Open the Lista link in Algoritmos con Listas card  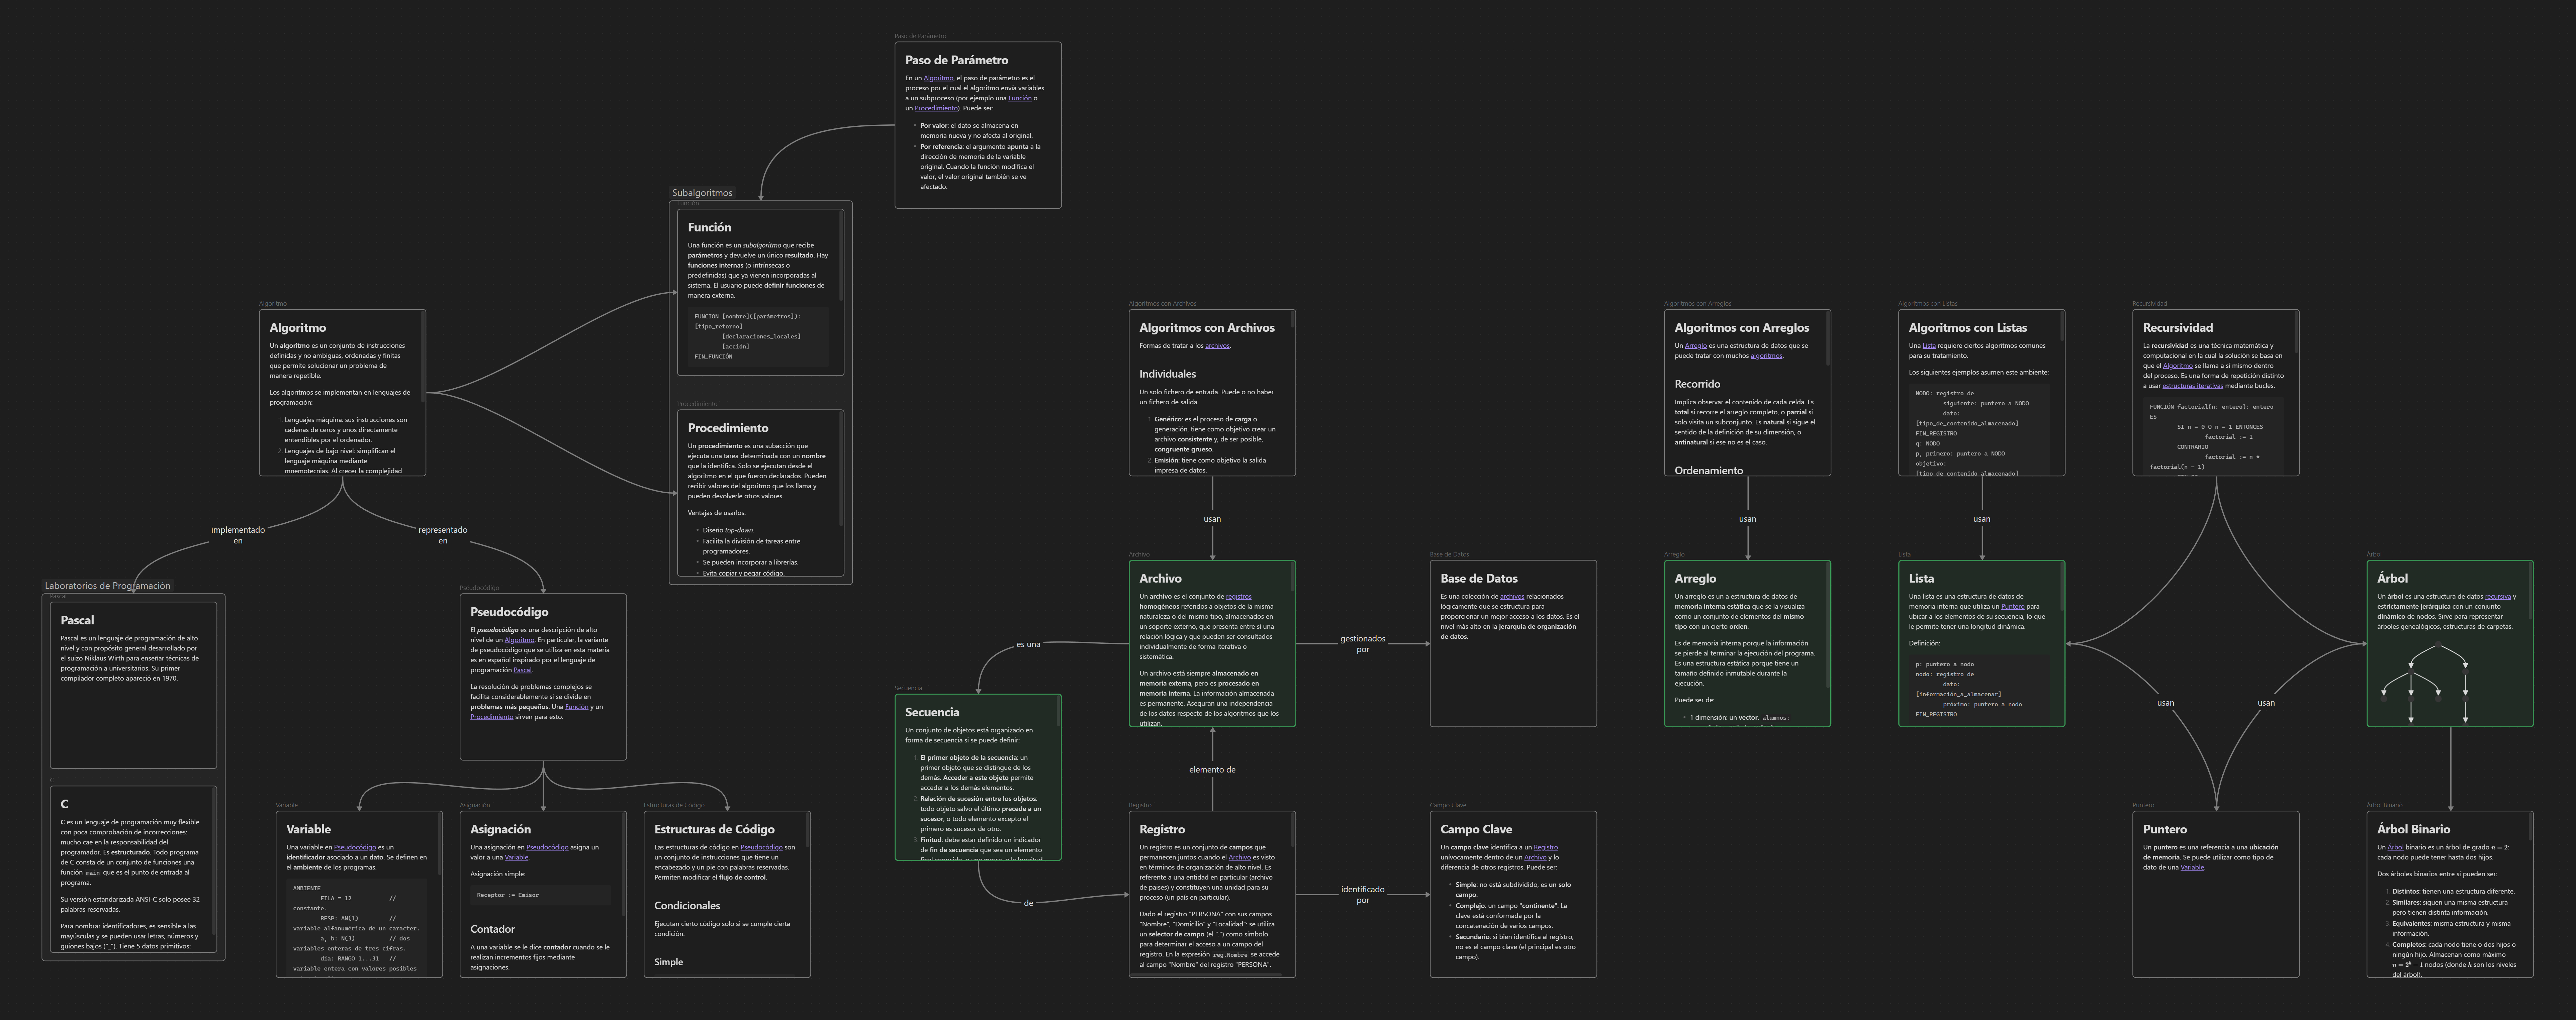(1929, 346)
